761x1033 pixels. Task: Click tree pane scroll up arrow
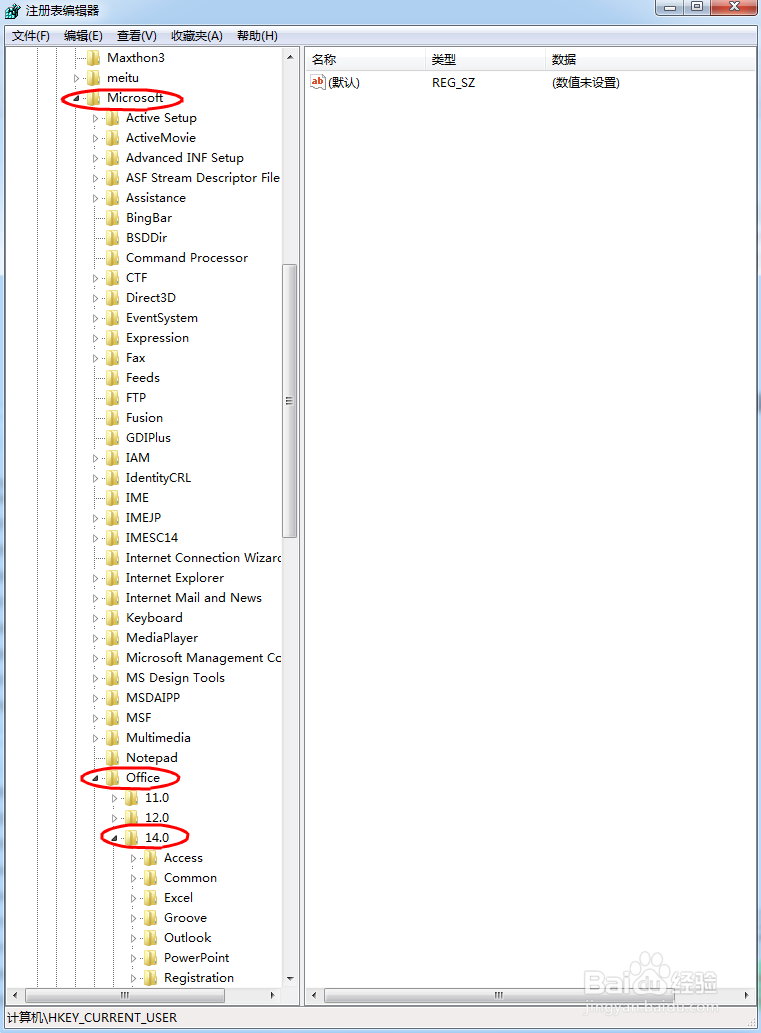[290, 57]
